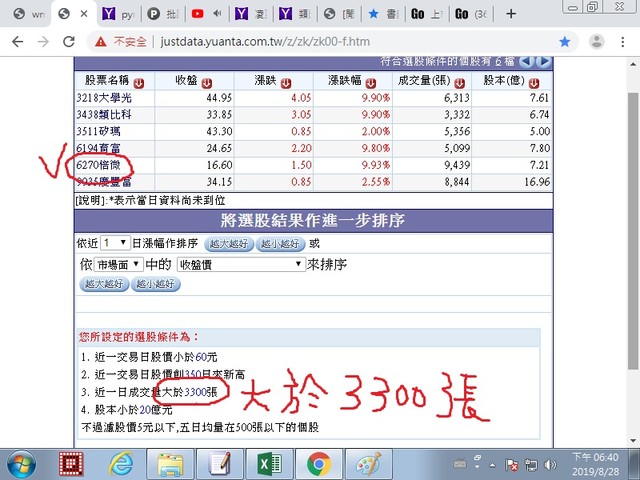Open Excel from the taskbar
Screen dimensions: 640x480
[x=269, y=463]
